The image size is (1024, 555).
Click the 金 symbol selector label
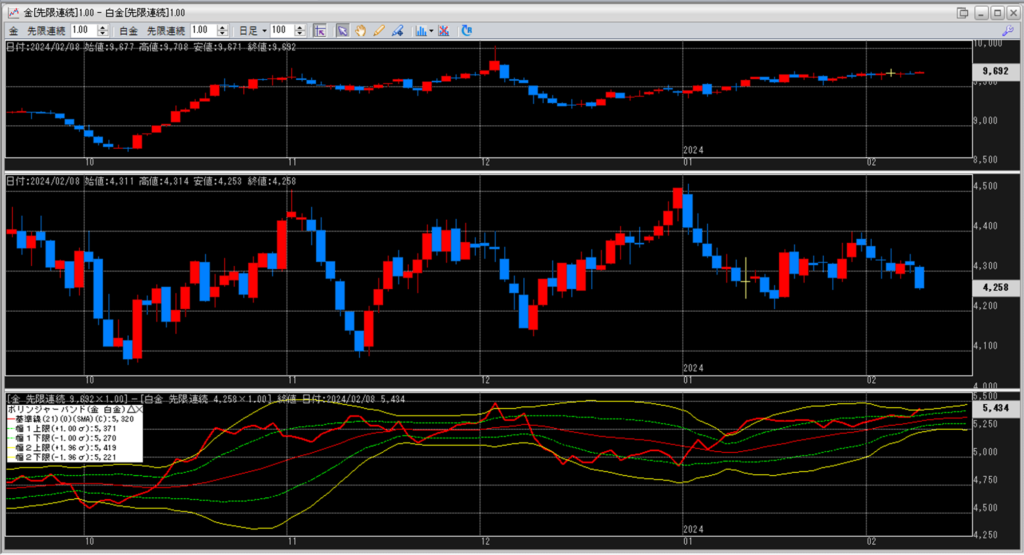coord(13,30)
